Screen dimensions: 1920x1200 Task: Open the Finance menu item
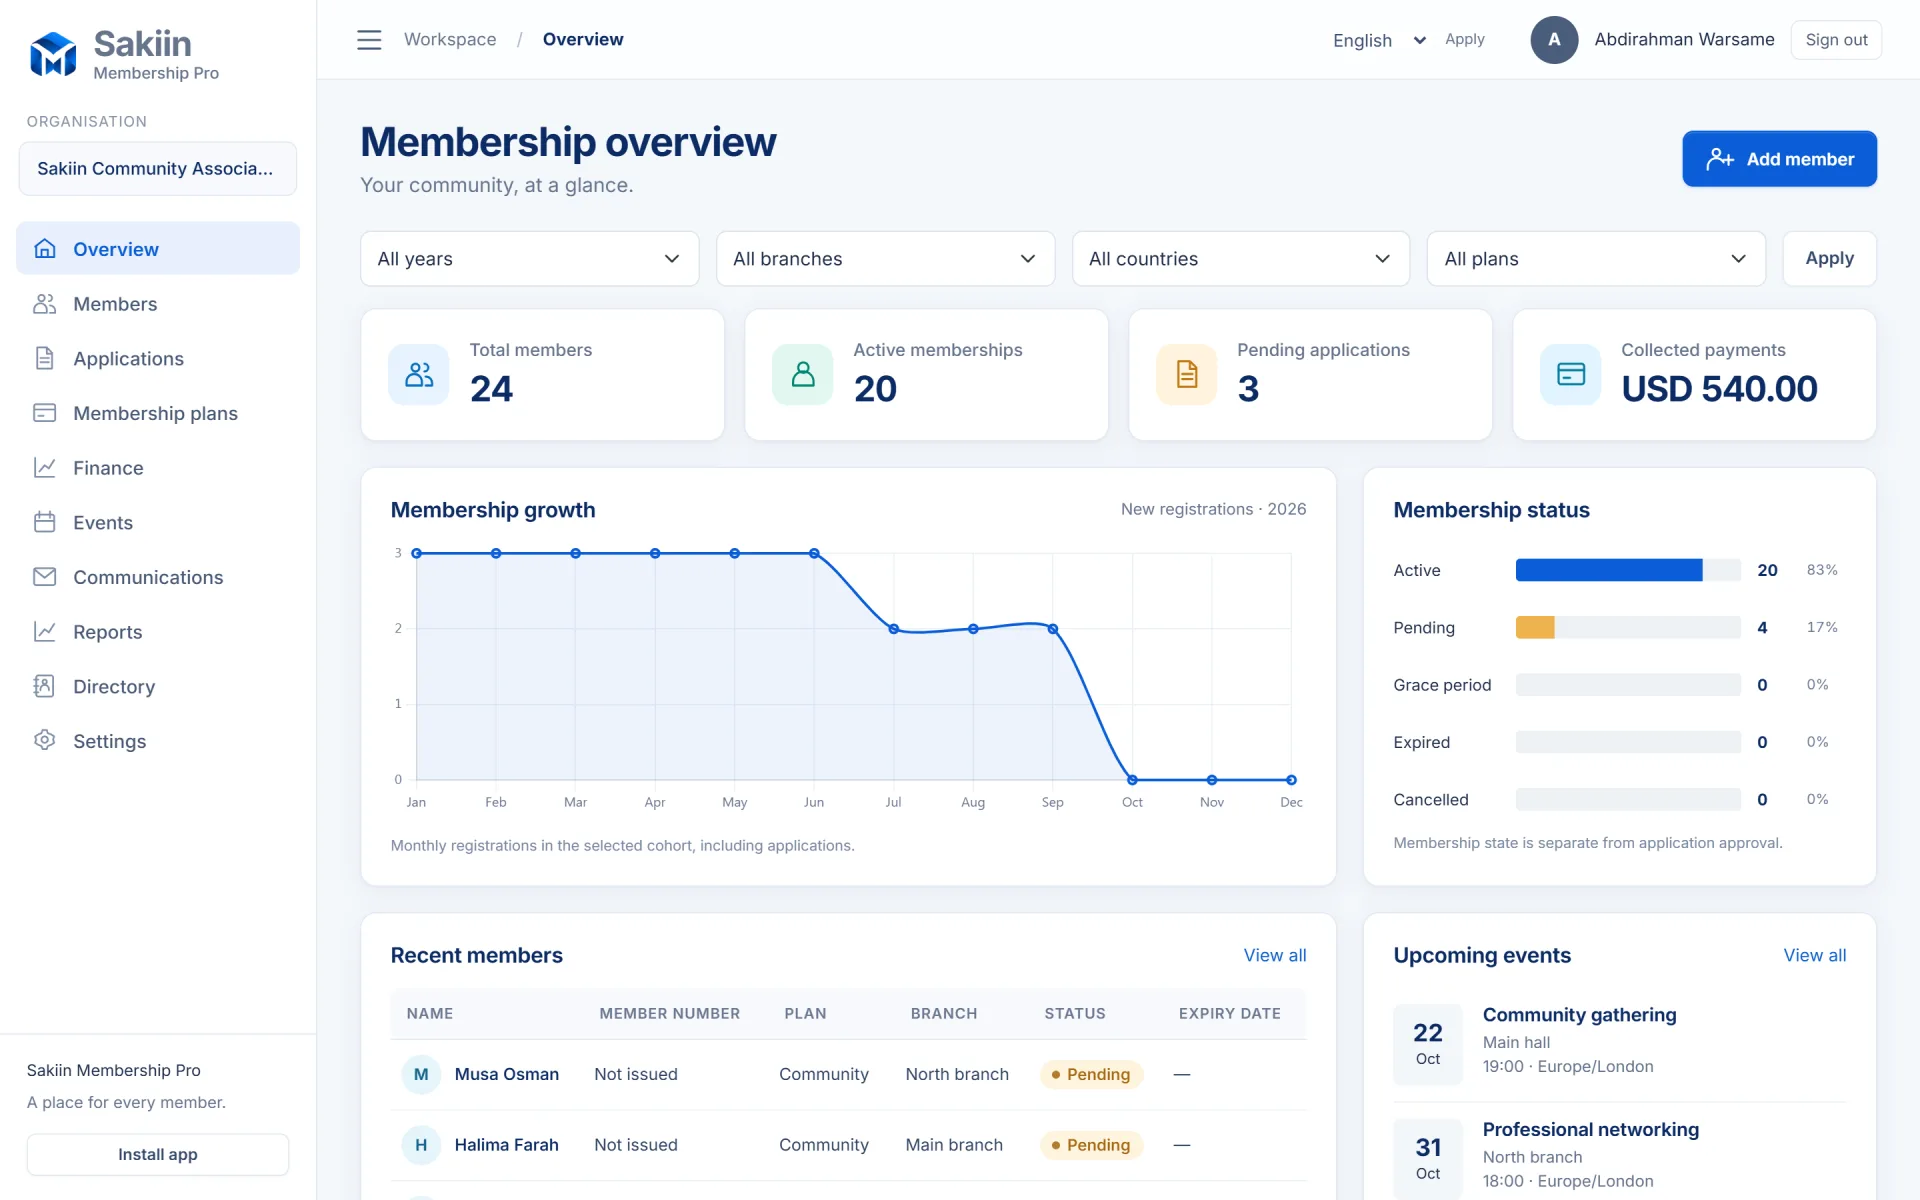pos(158,467)
